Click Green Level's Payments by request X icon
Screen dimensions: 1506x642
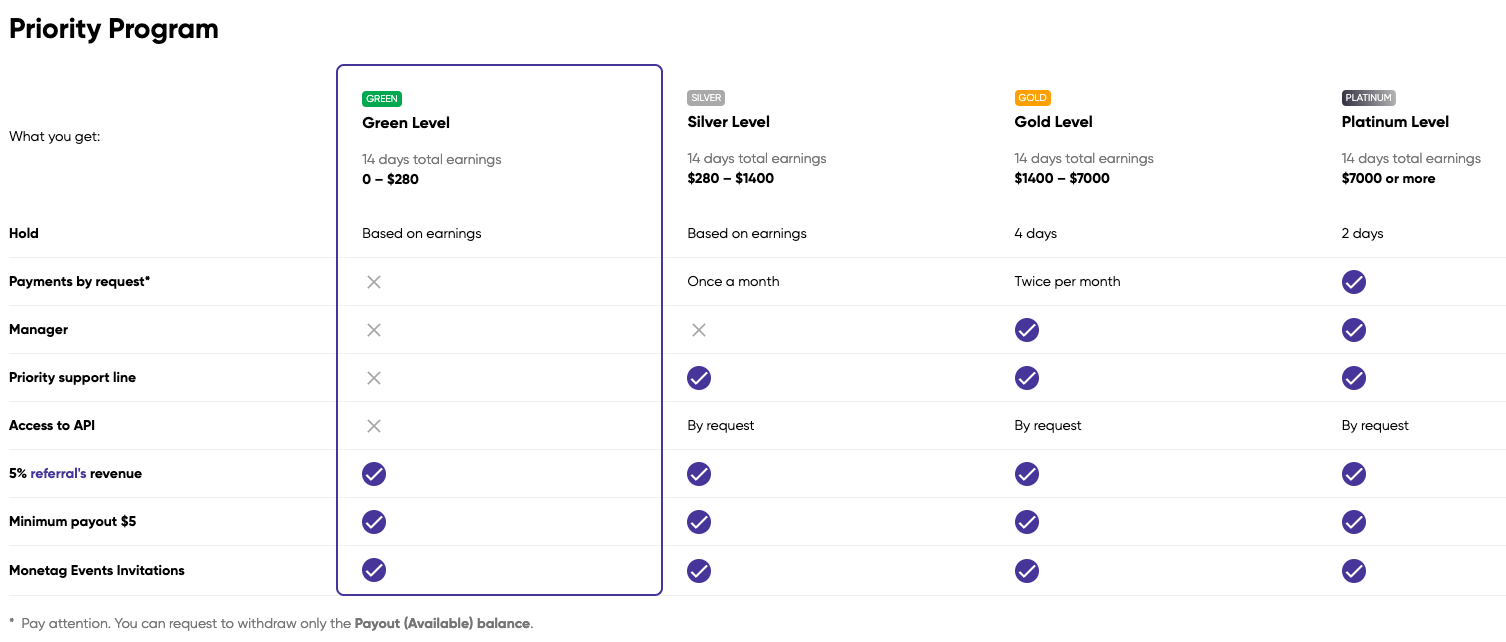coord(374,282)
